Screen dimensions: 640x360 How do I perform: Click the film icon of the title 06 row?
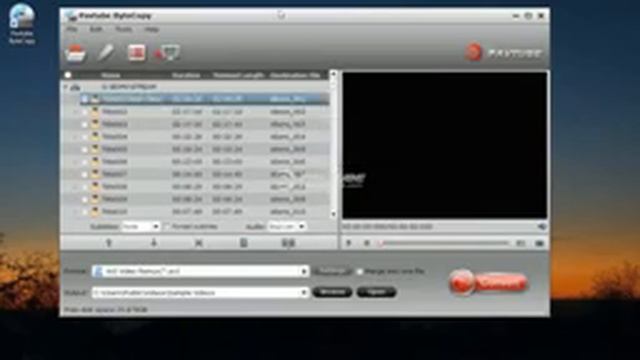[x=95, y=162]
